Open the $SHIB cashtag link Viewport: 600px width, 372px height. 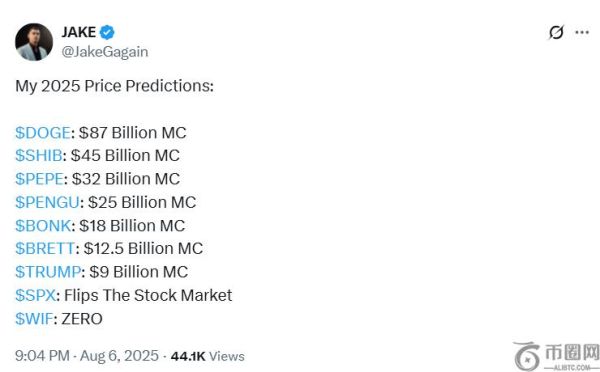39,156
